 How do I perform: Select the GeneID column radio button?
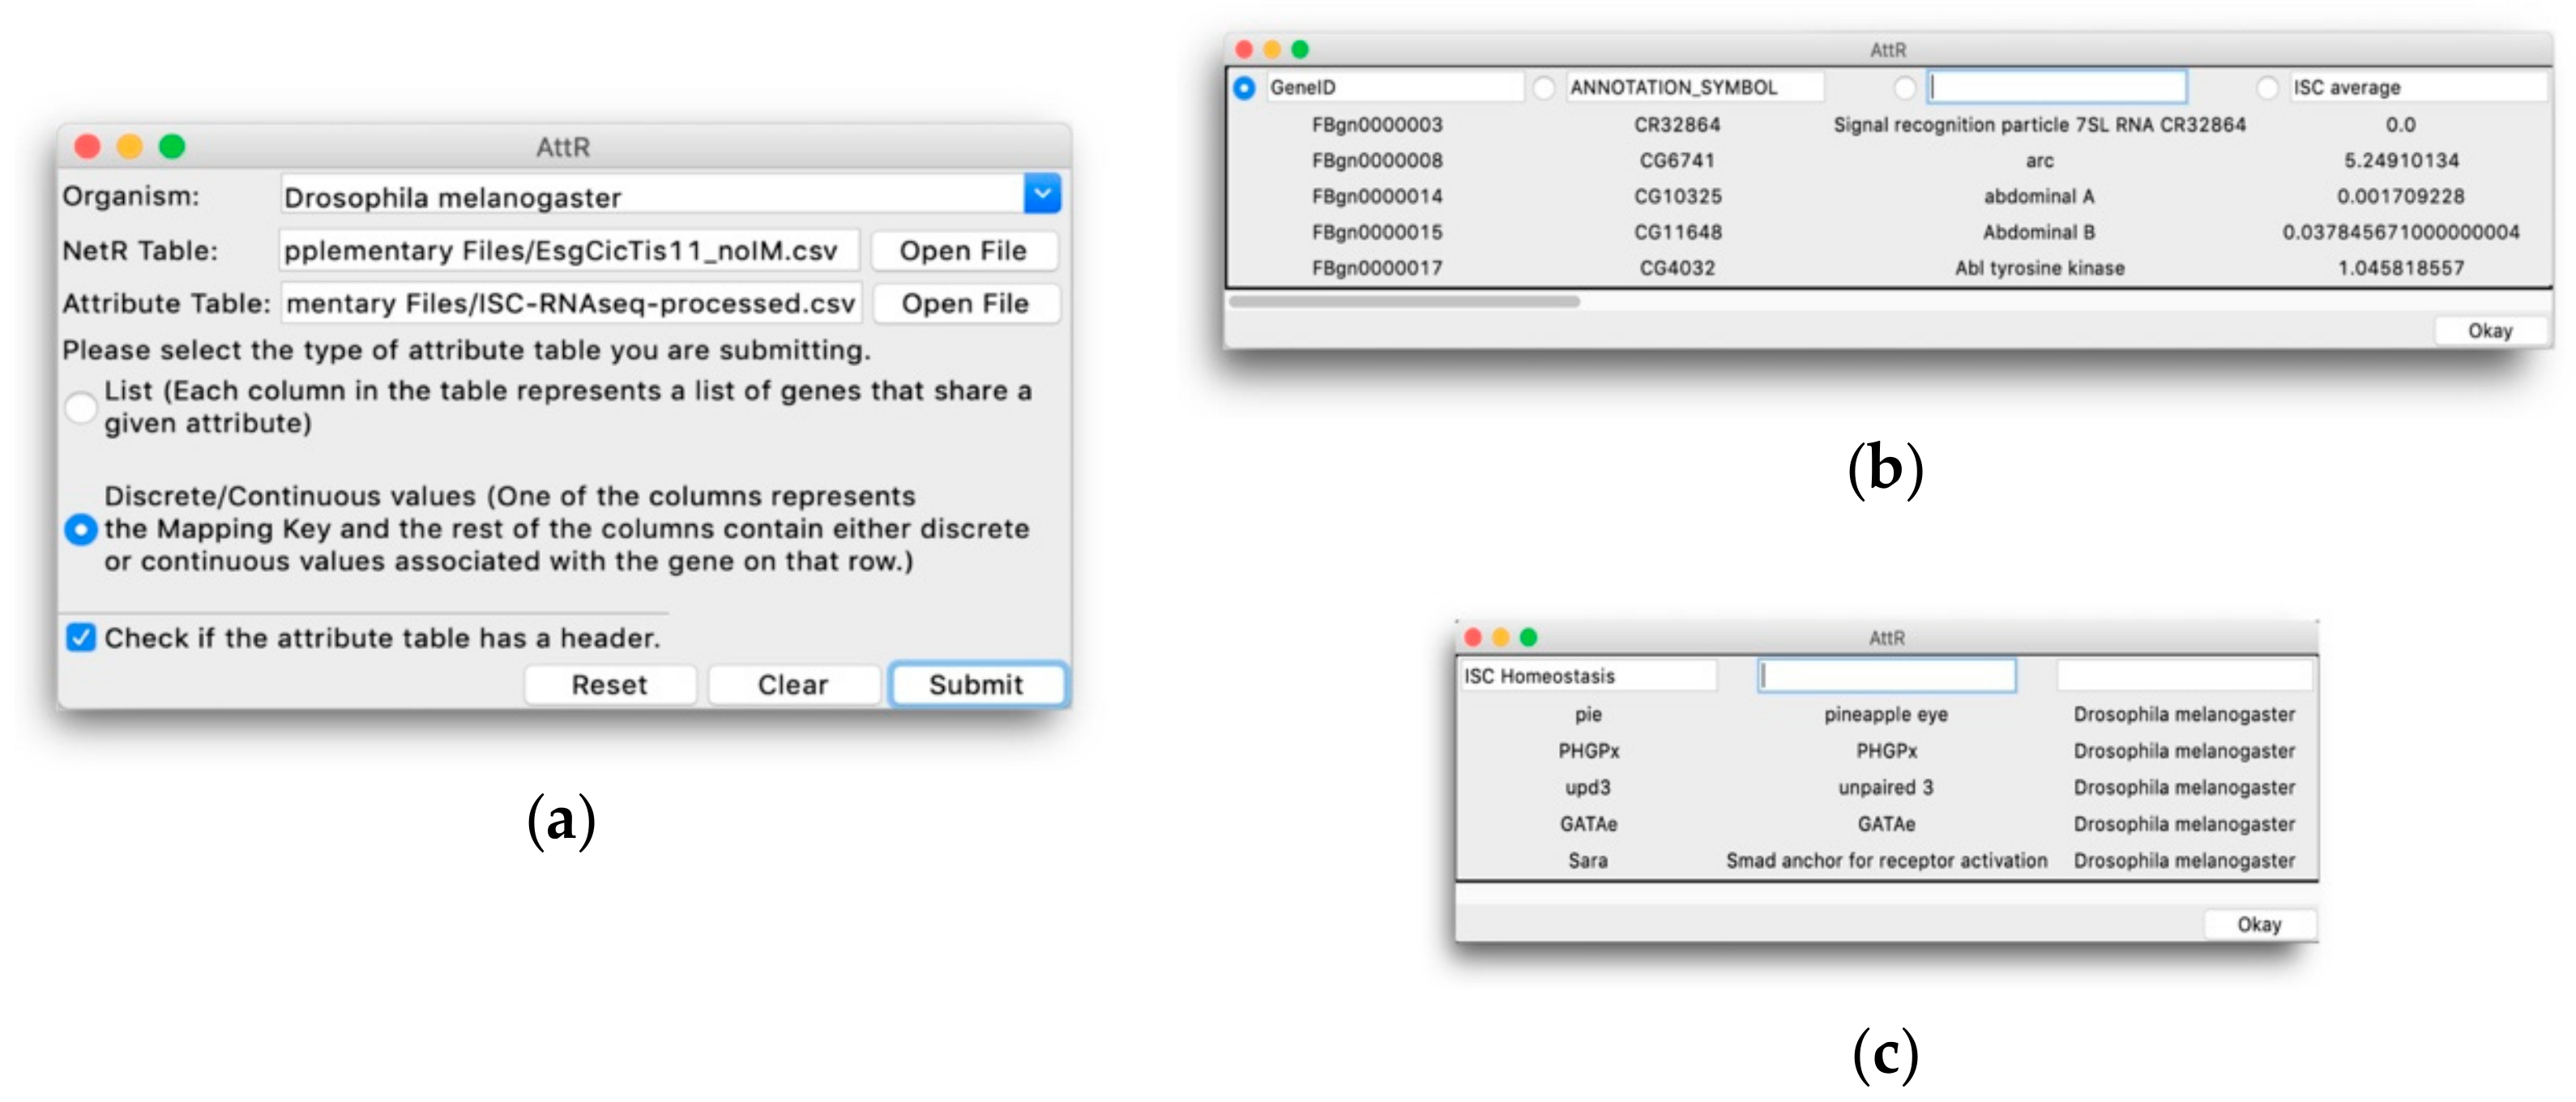pyautogui.click(x=1244, y=88)
